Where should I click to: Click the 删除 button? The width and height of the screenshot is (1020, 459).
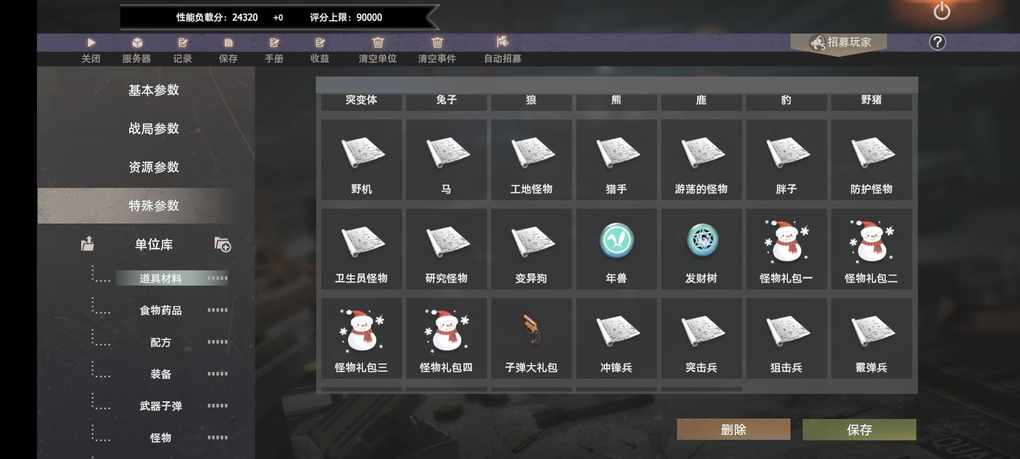(x=733, y=430)
